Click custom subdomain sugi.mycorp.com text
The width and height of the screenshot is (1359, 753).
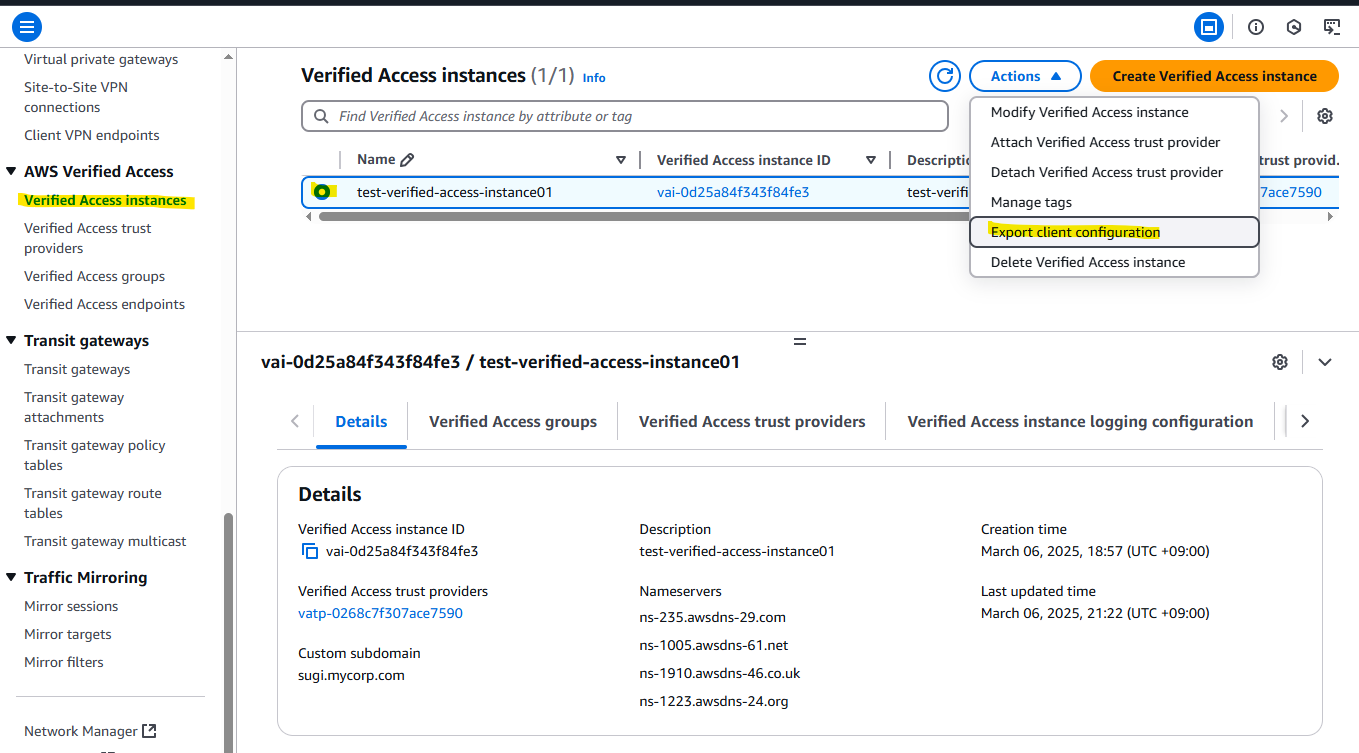[351, 675]
